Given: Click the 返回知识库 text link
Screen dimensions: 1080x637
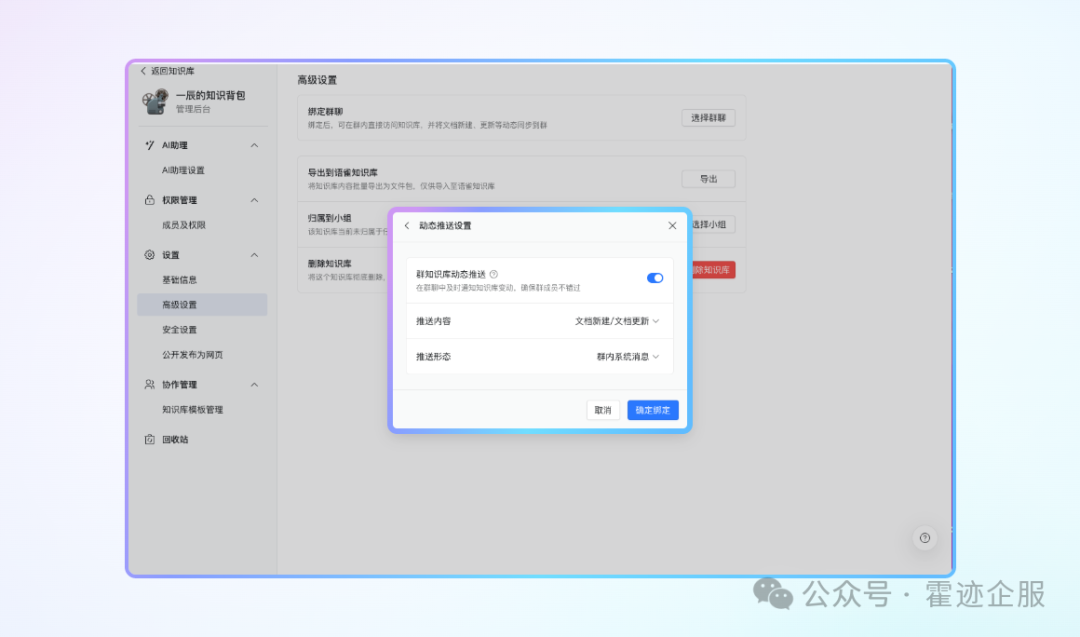Looking at the screenshot, I should click(172, 71).
